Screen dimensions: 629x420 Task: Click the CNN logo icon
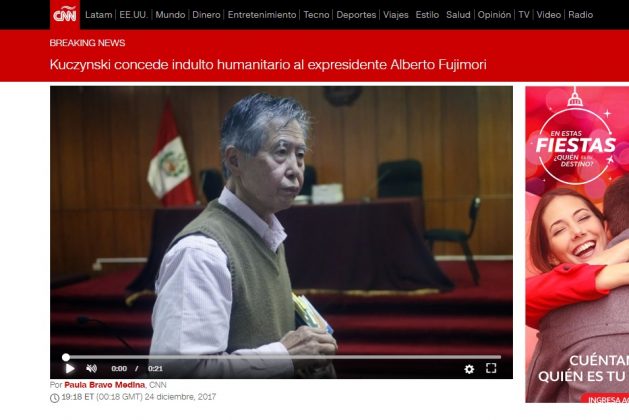[x=64, y=15]
